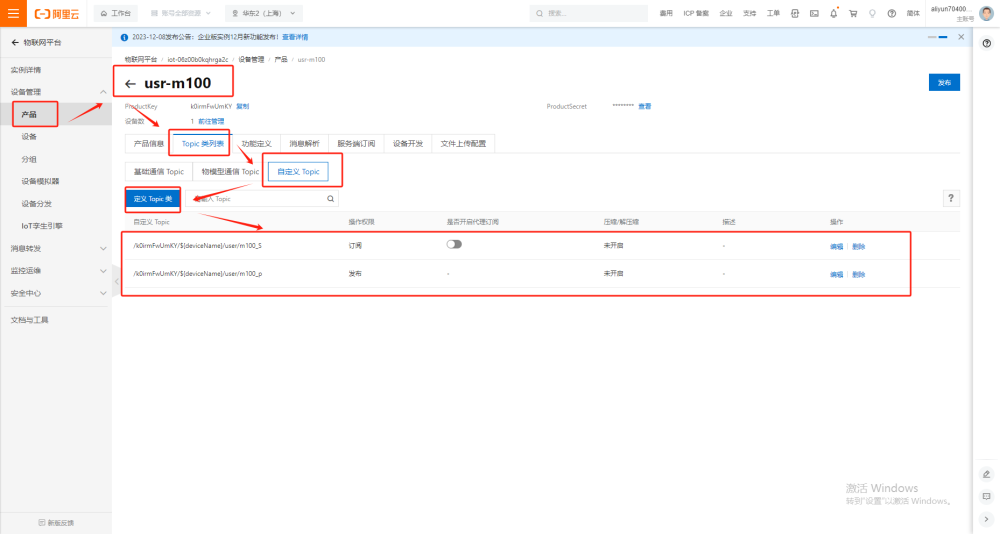Launch the Cloud Shell terminal icon

click(814, 13)
